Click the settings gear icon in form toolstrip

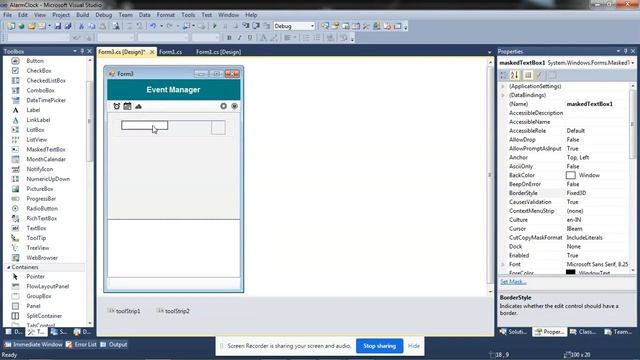coord(223,106)
